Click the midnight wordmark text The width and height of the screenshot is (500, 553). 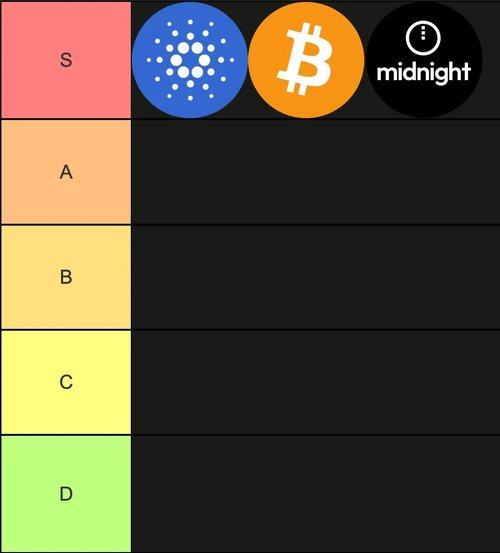click(x=423, y=72)
